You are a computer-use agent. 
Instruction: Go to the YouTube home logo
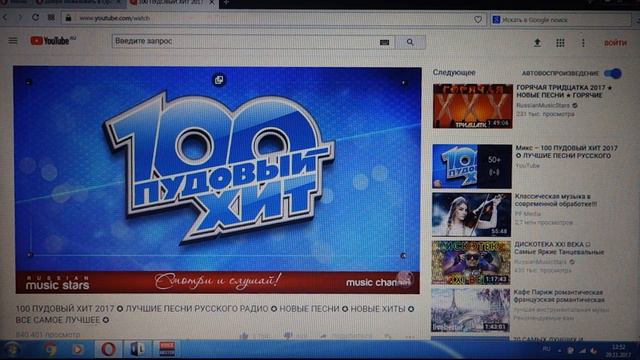(x=53, y=40)
